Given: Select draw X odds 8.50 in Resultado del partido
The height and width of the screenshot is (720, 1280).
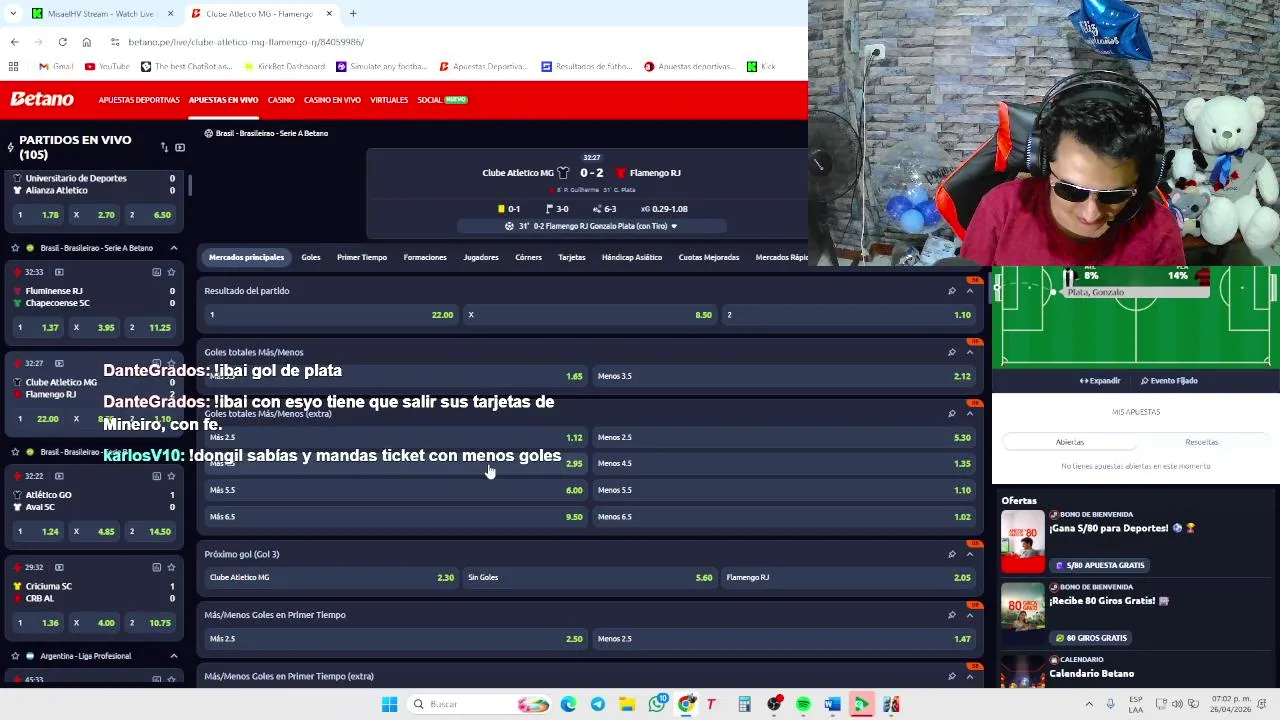Looking at the screenshot, I should click(x=590, y=315).
